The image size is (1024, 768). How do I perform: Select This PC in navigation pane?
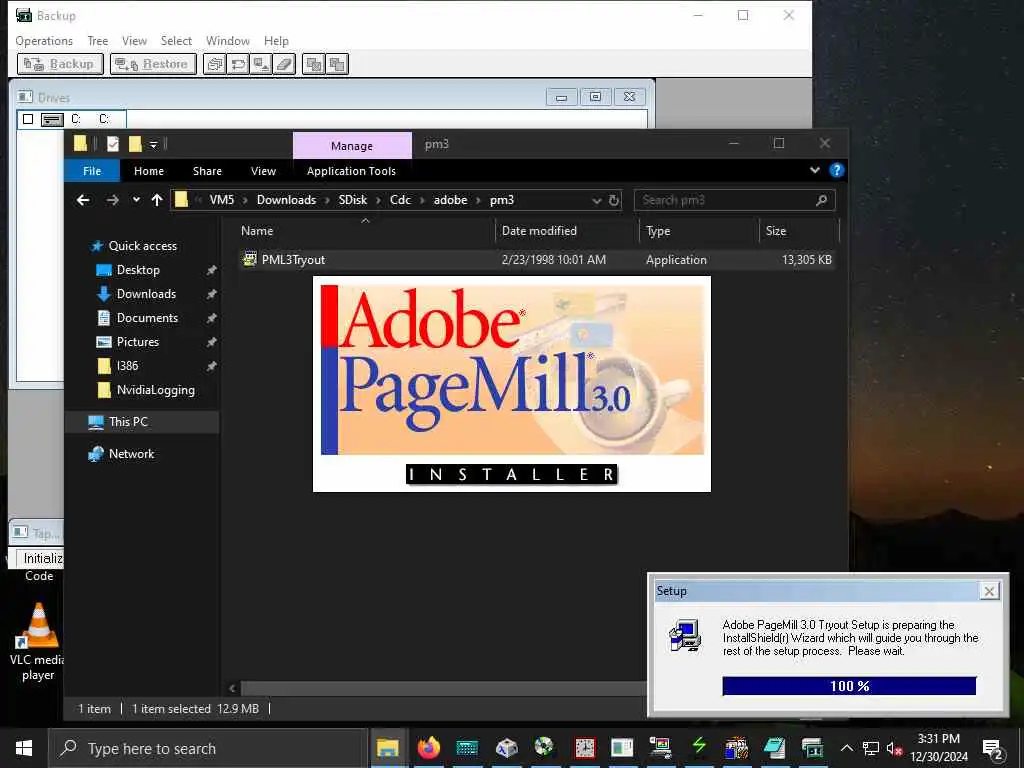[129, 422]
